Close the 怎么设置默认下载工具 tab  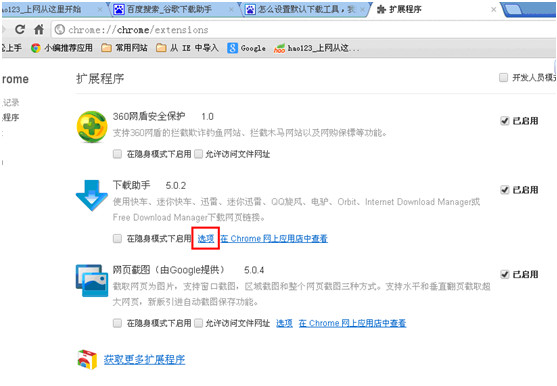[363, 10]
